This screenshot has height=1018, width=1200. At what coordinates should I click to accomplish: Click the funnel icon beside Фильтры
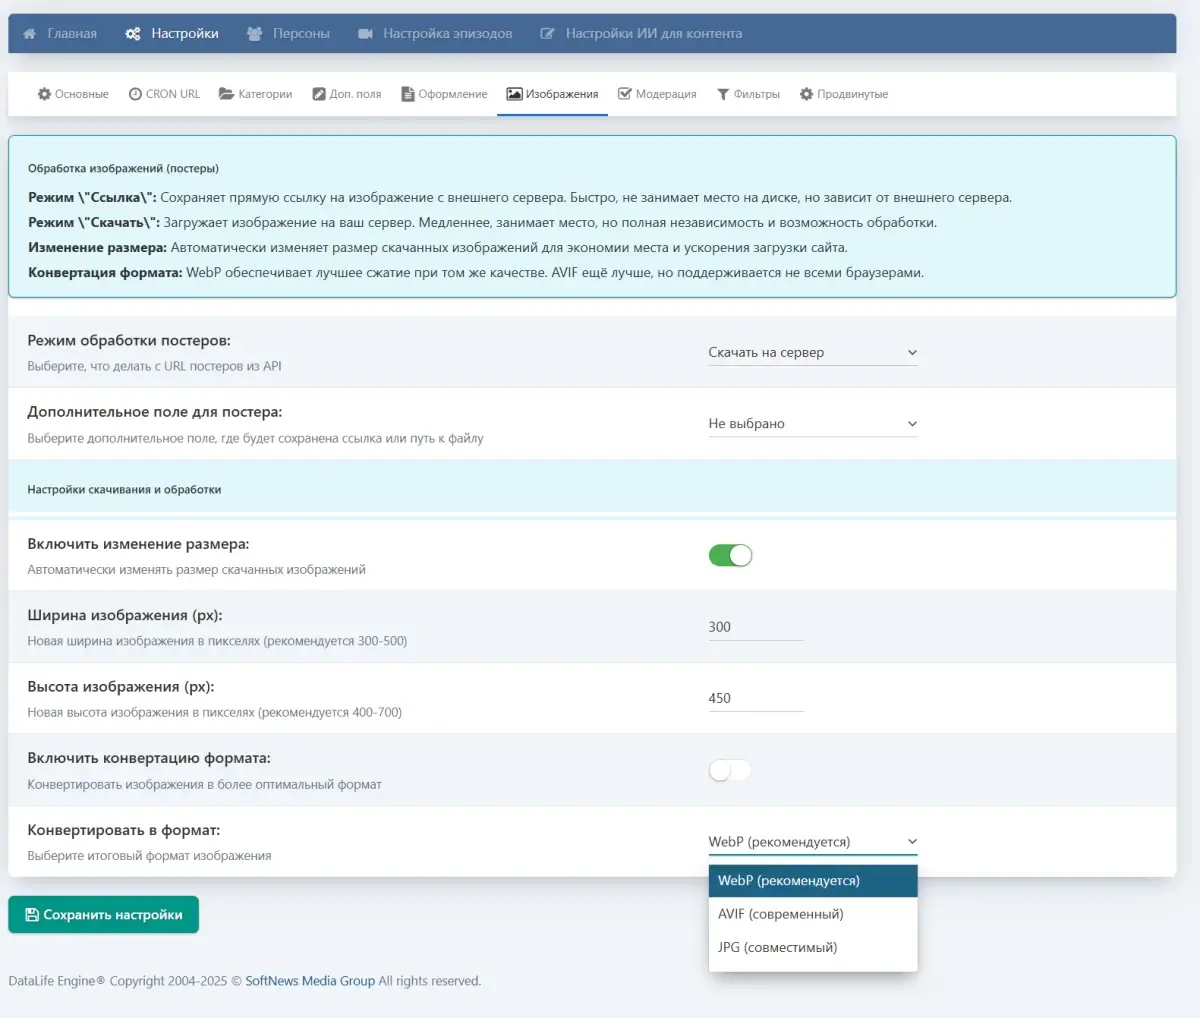point(723,94)
